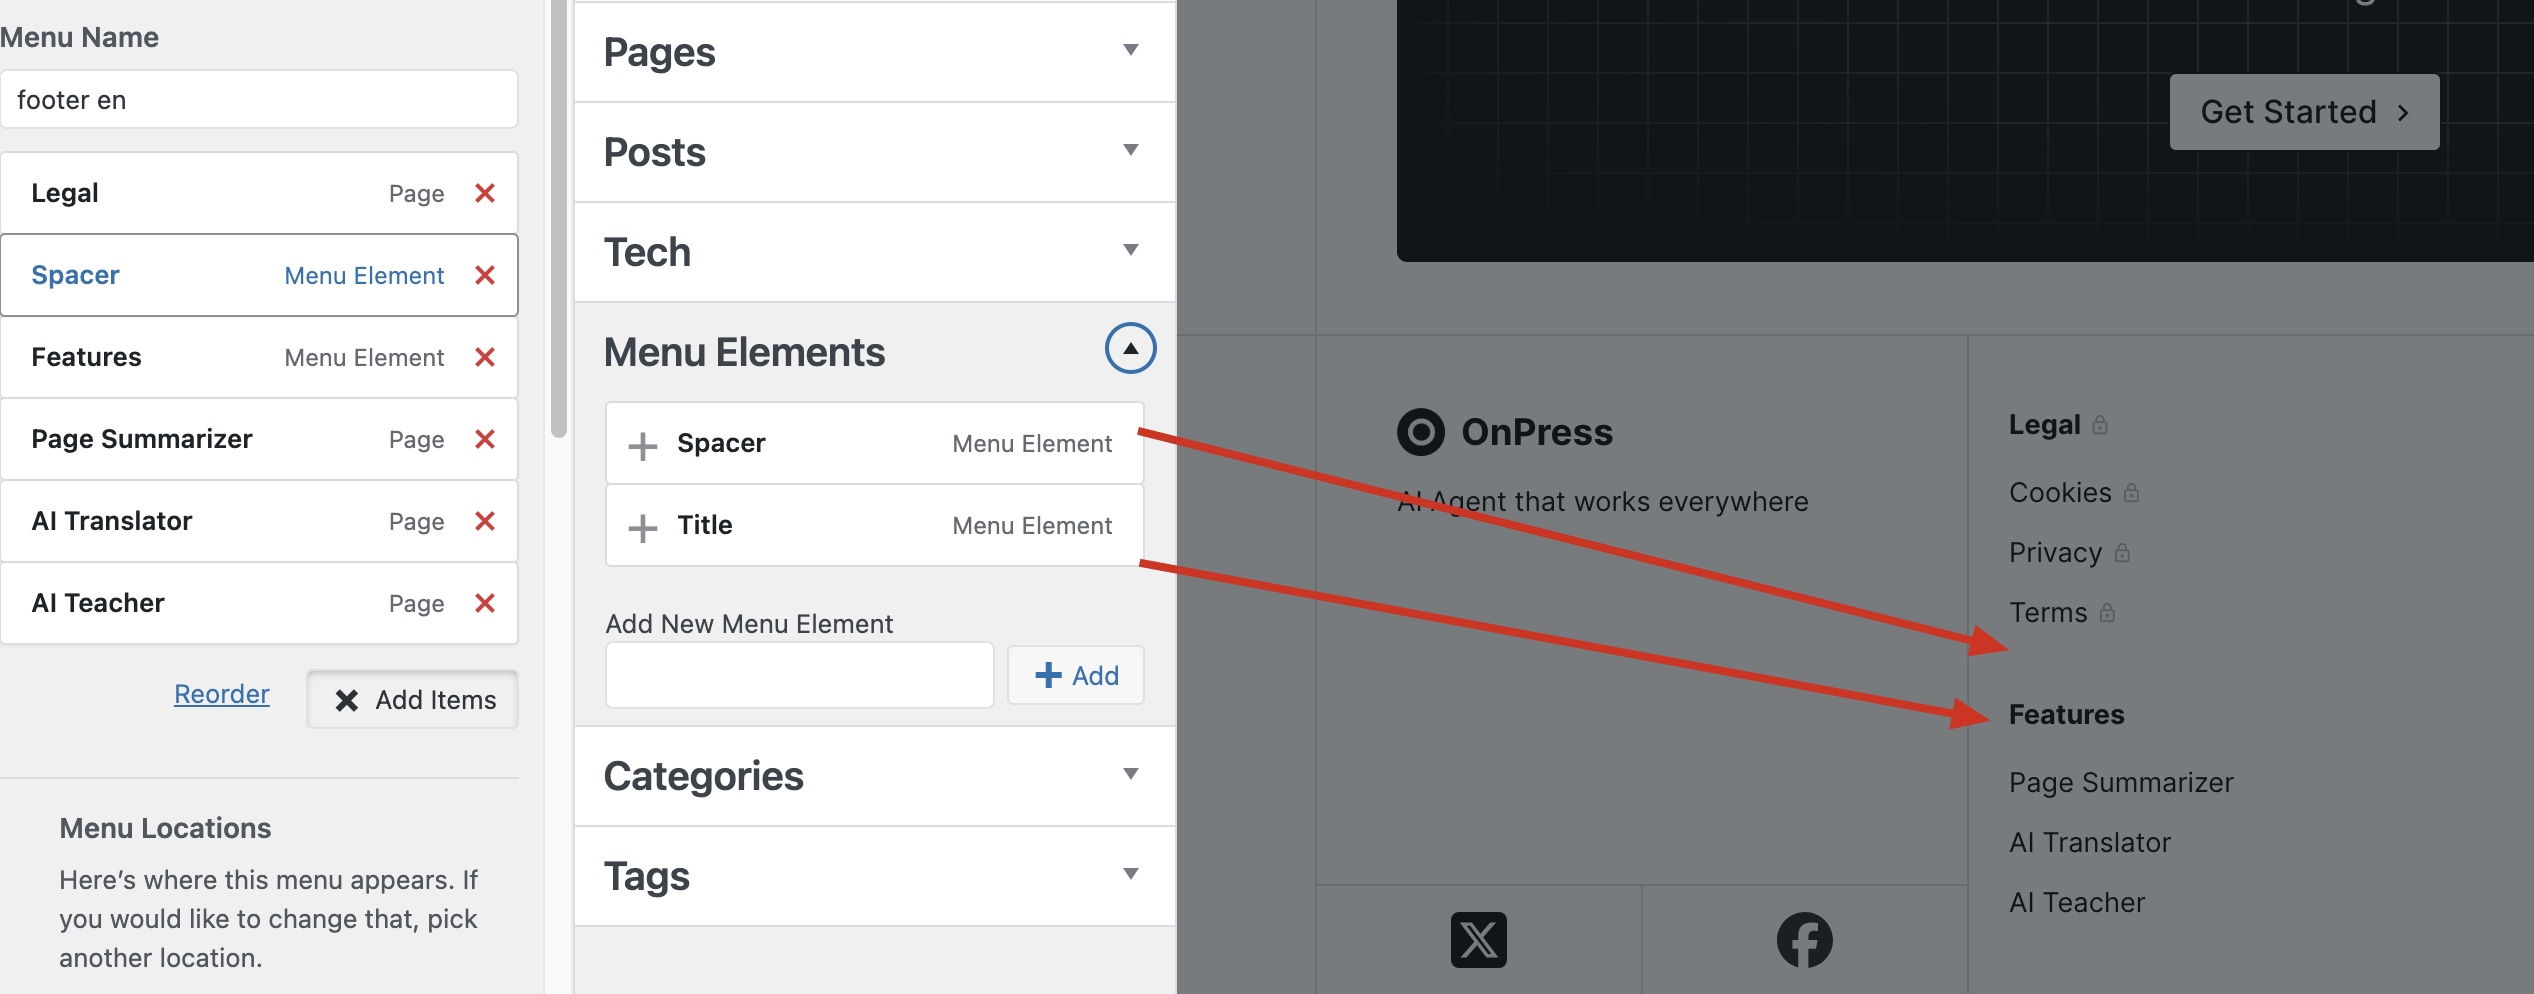
Task: Expand the Tags section
Action: pyautogui.click(x=1130, y=875)
